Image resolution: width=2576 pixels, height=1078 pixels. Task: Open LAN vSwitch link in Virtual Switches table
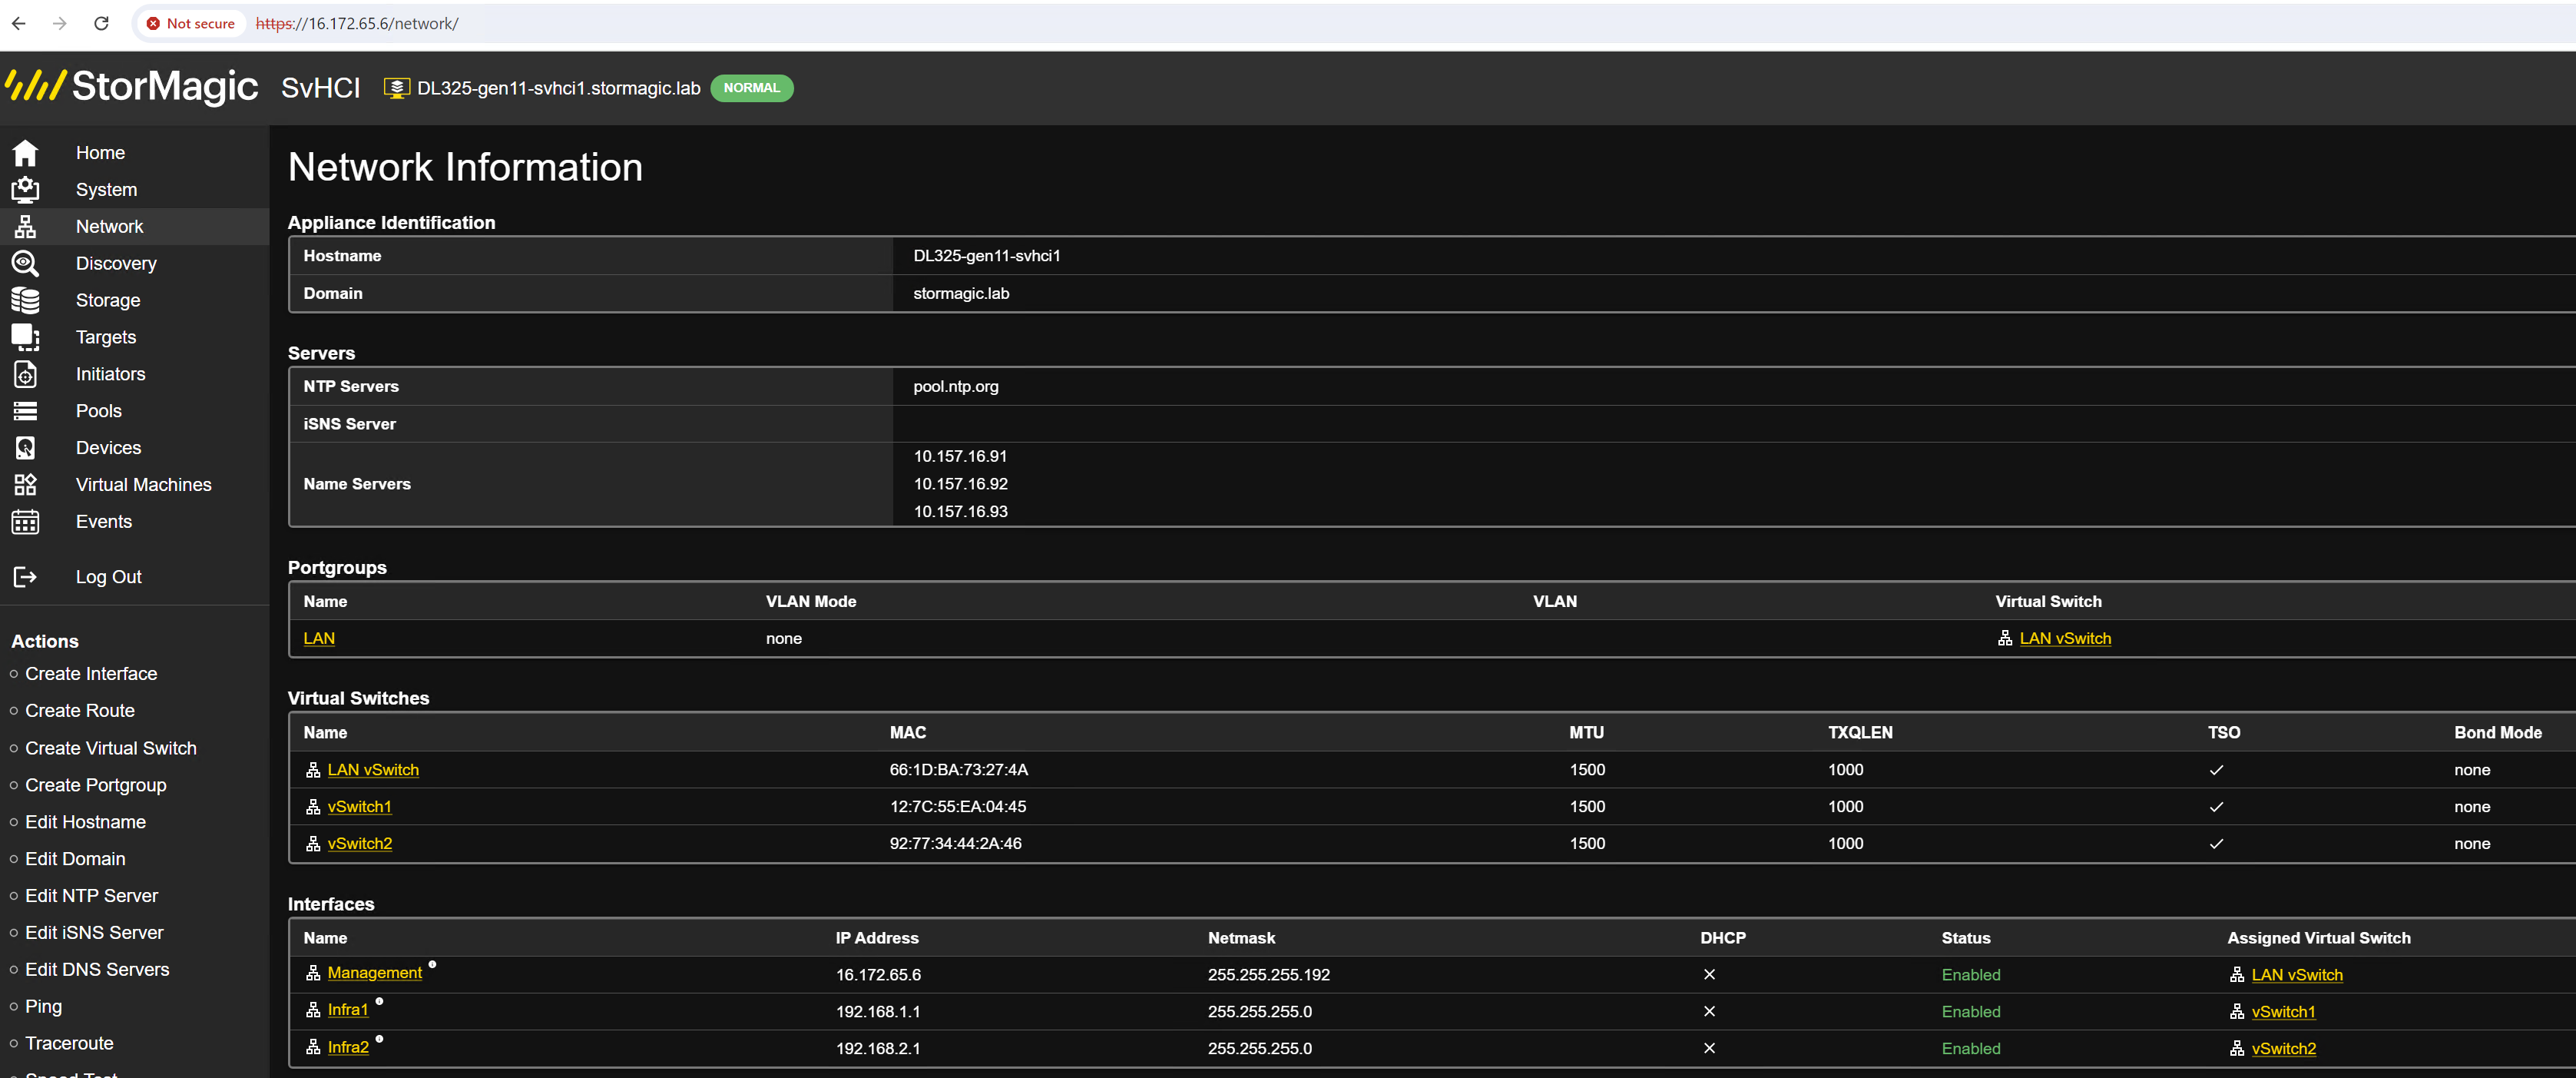[x=373, y=770]
